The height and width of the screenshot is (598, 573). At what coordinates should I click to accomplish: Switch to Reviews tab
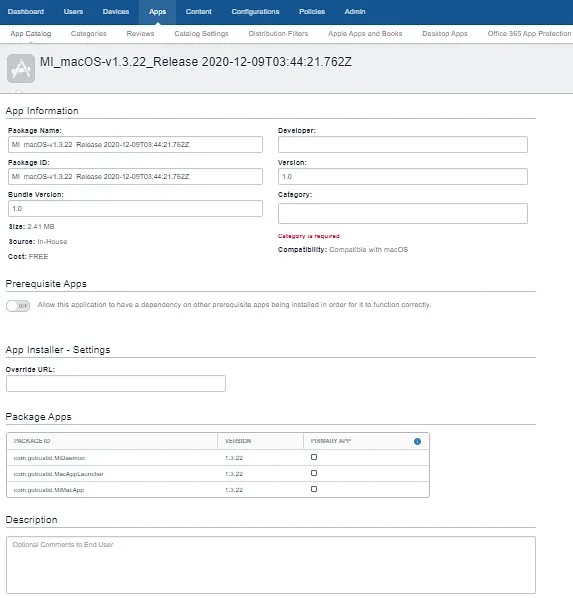coord(140,34)
